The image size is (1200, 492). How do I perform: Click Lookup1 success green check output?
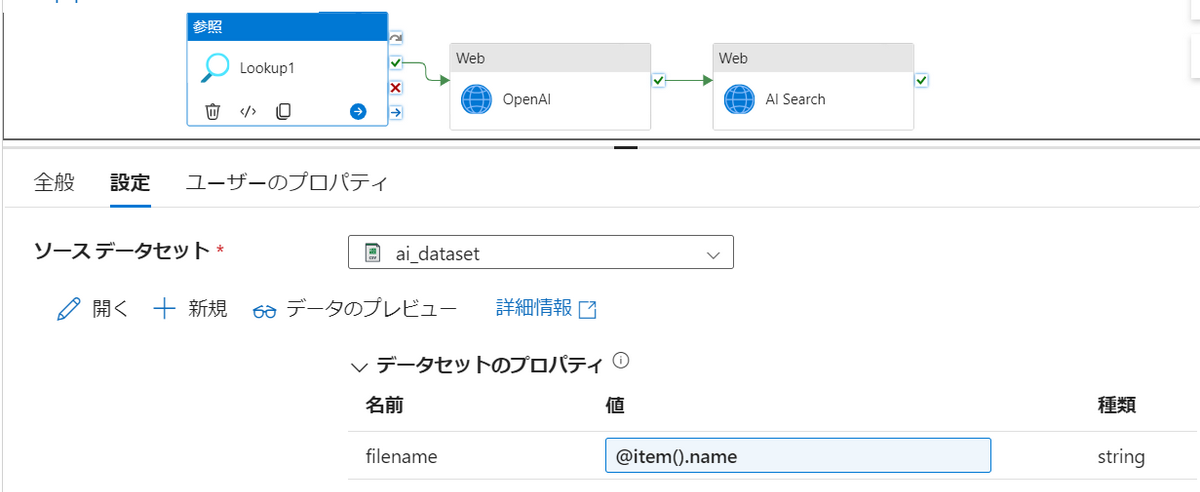(395, 62)
